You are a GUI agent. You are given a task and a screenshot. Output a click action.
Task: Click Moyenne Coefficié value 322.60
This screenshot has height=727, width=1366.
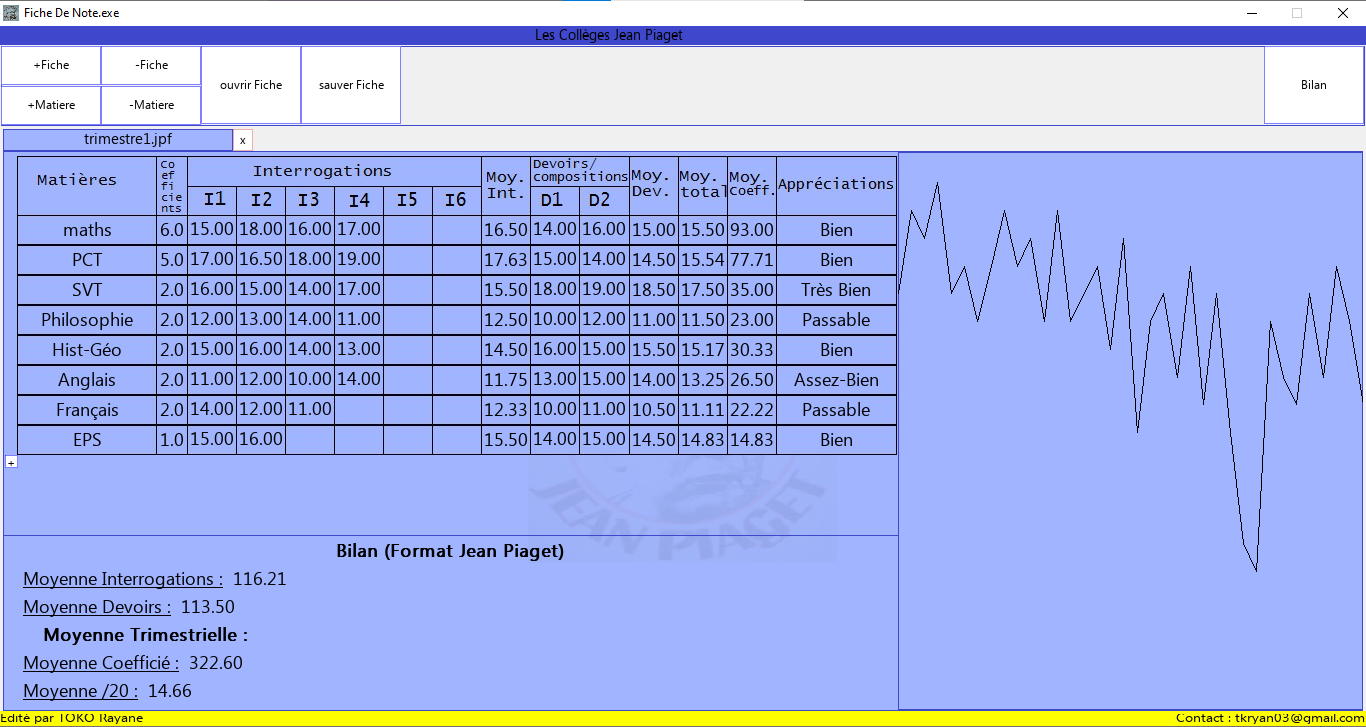tap(216, 663)
